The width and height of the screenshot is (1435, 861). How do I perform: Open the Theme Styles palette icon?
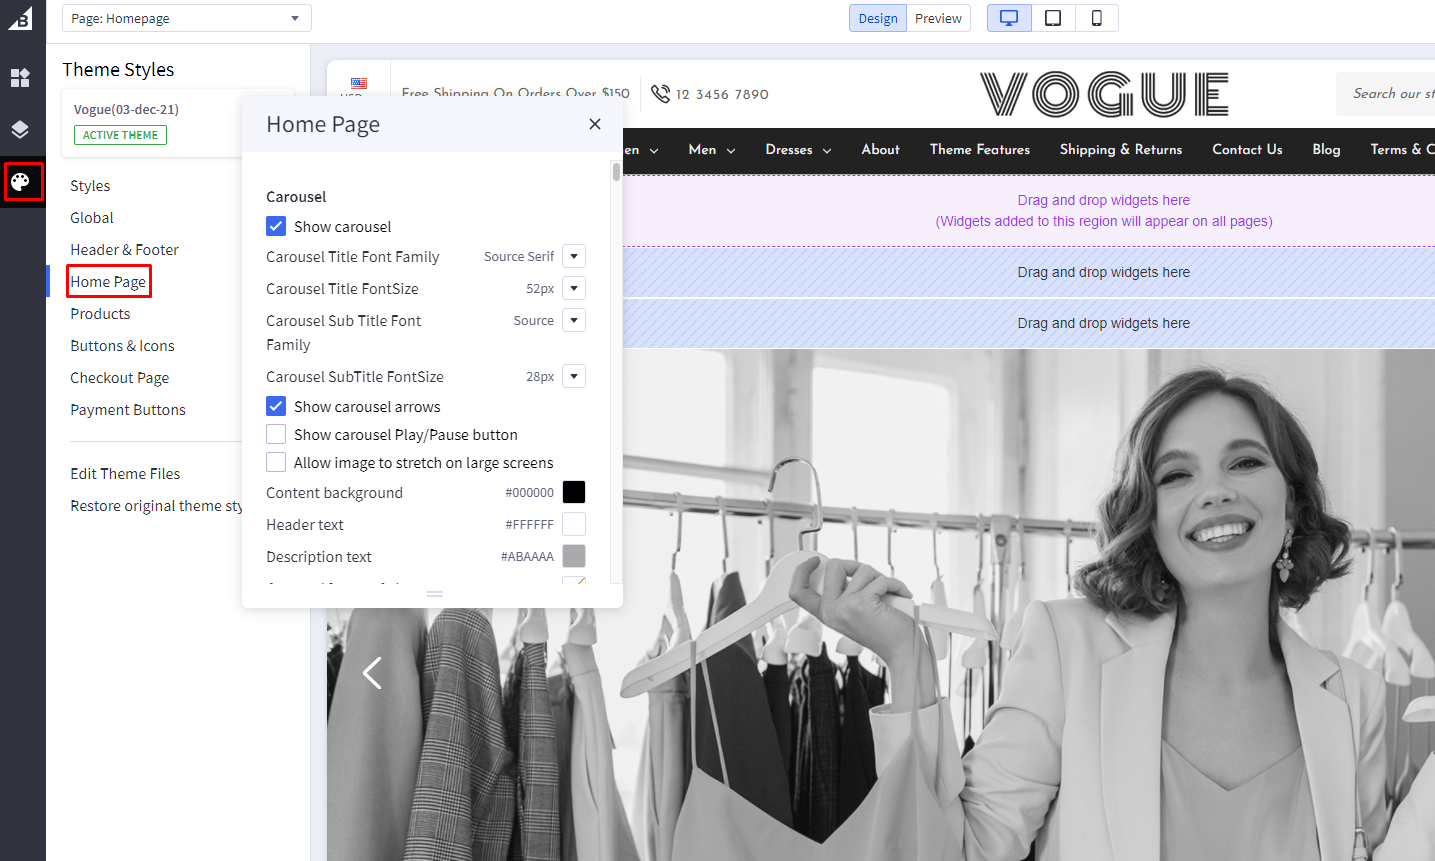point(22,182)
